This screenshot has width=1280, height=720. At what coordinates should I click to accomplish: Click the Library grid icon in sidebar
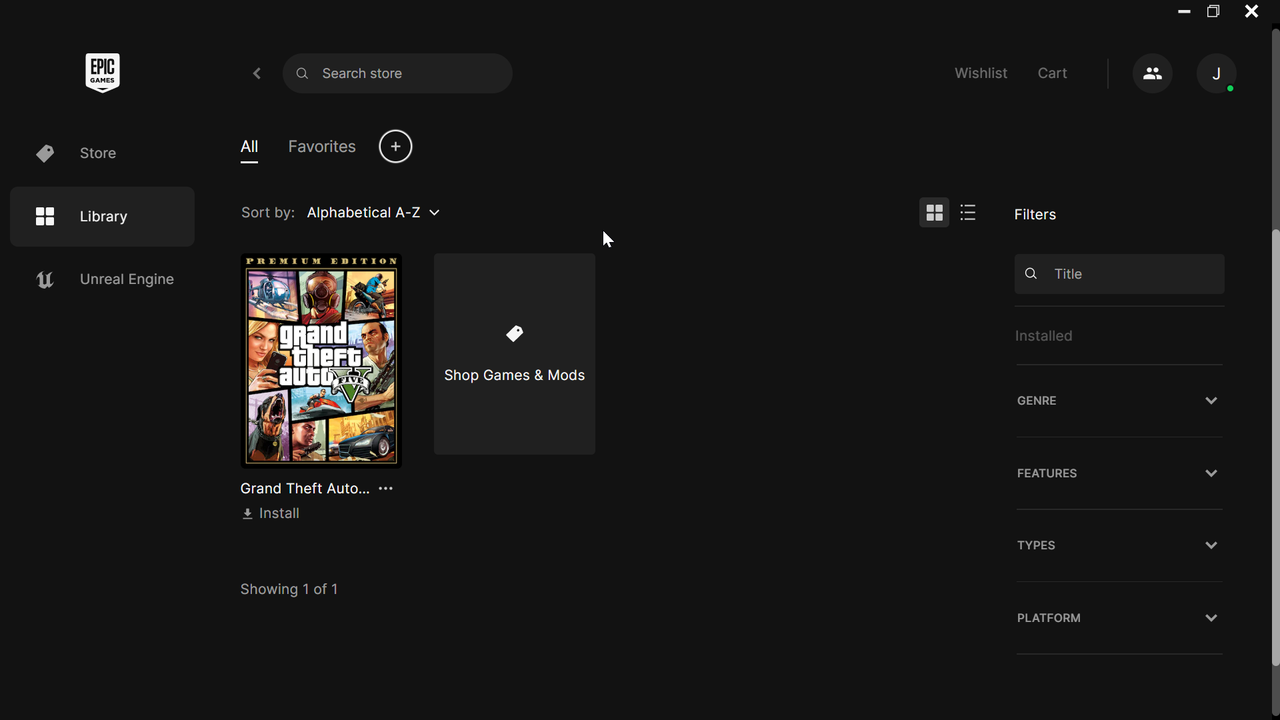[x=45, y=216]
